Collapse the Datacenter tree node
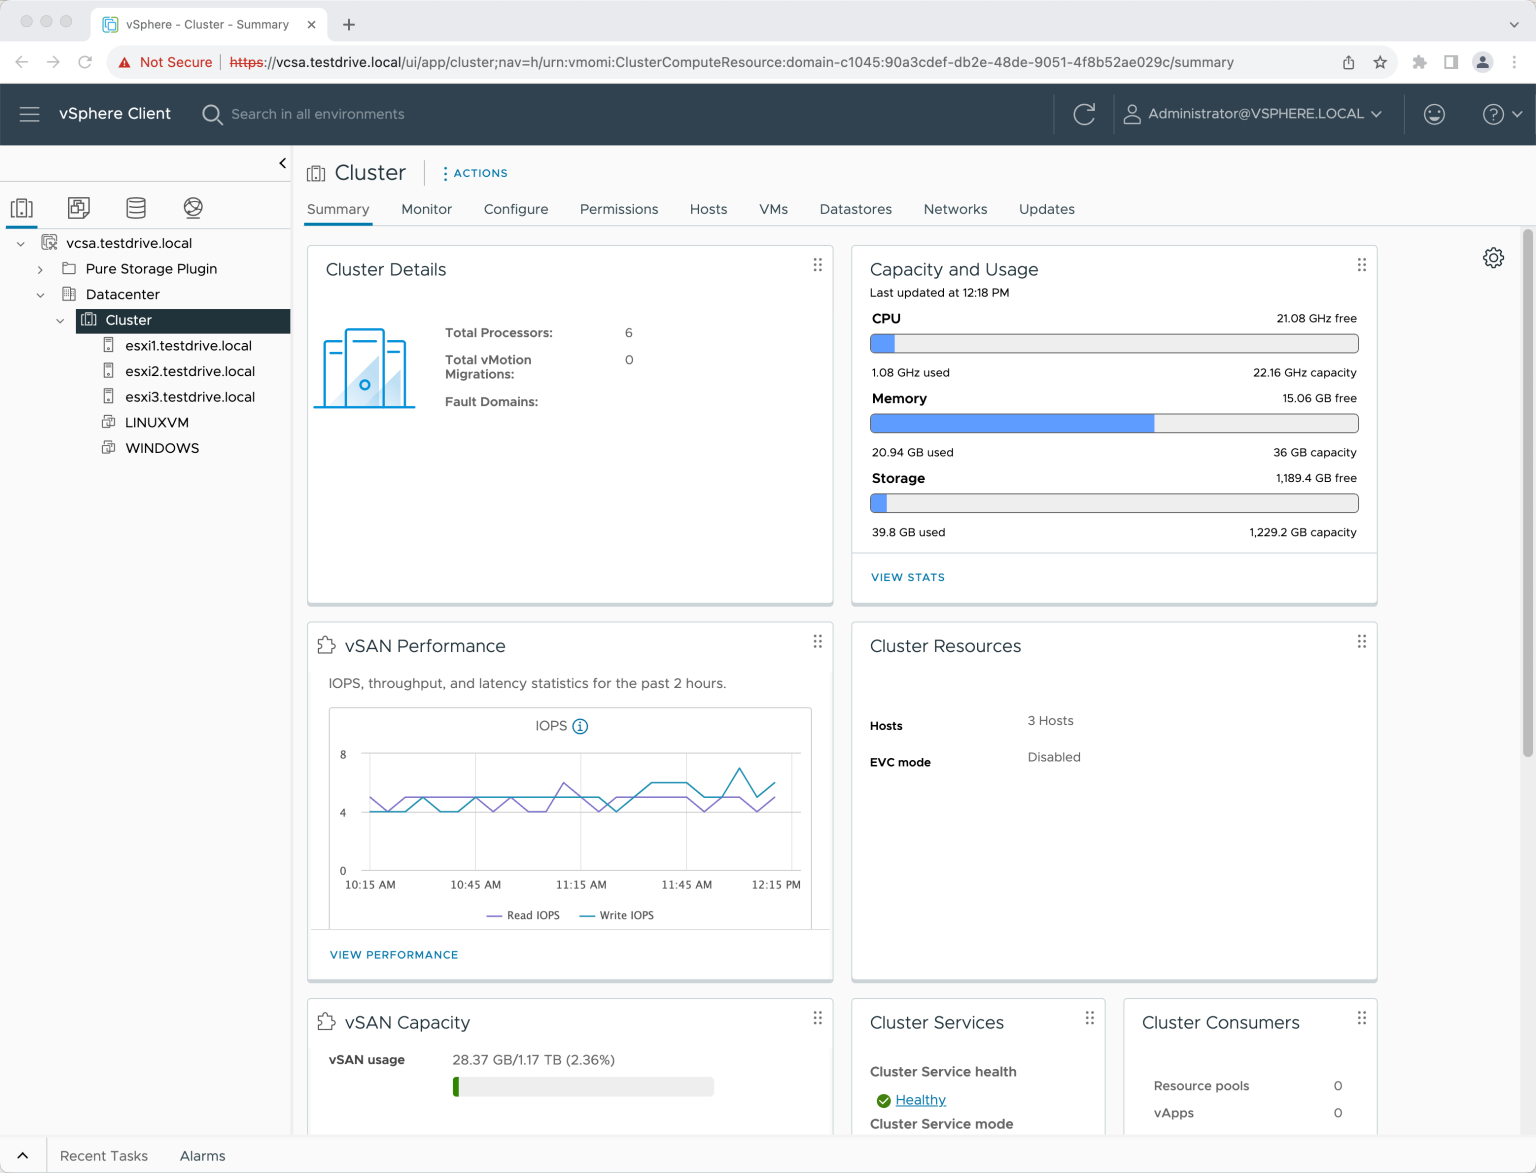 [40, 295]
